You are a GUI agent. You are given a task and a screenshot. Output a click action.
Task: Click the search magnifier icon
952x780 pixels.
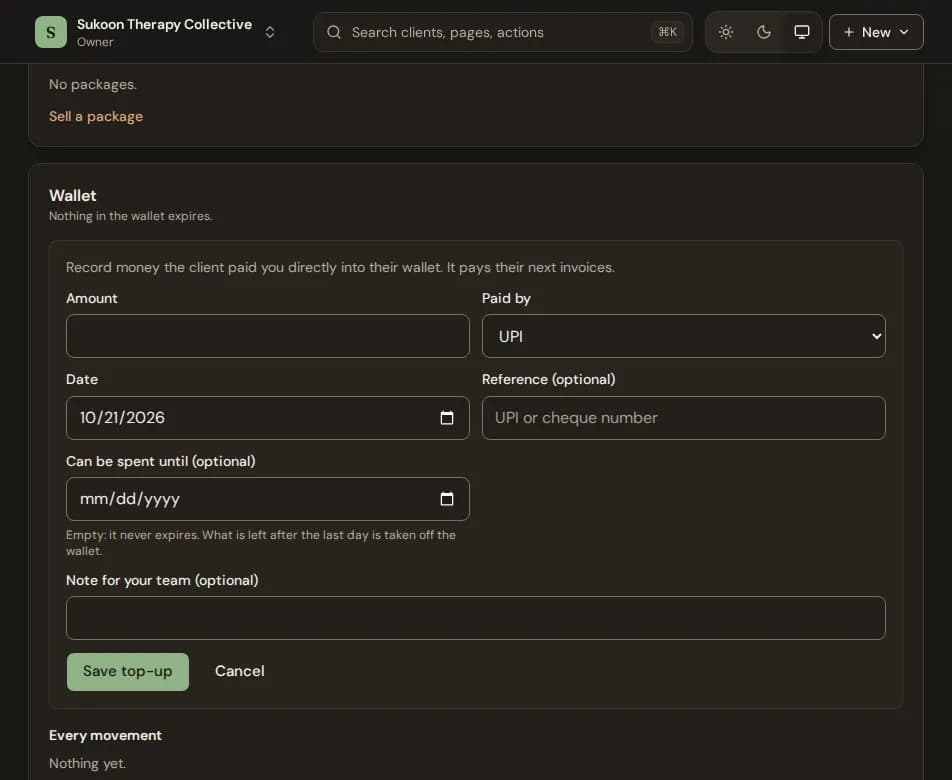[x=334, y=32]
